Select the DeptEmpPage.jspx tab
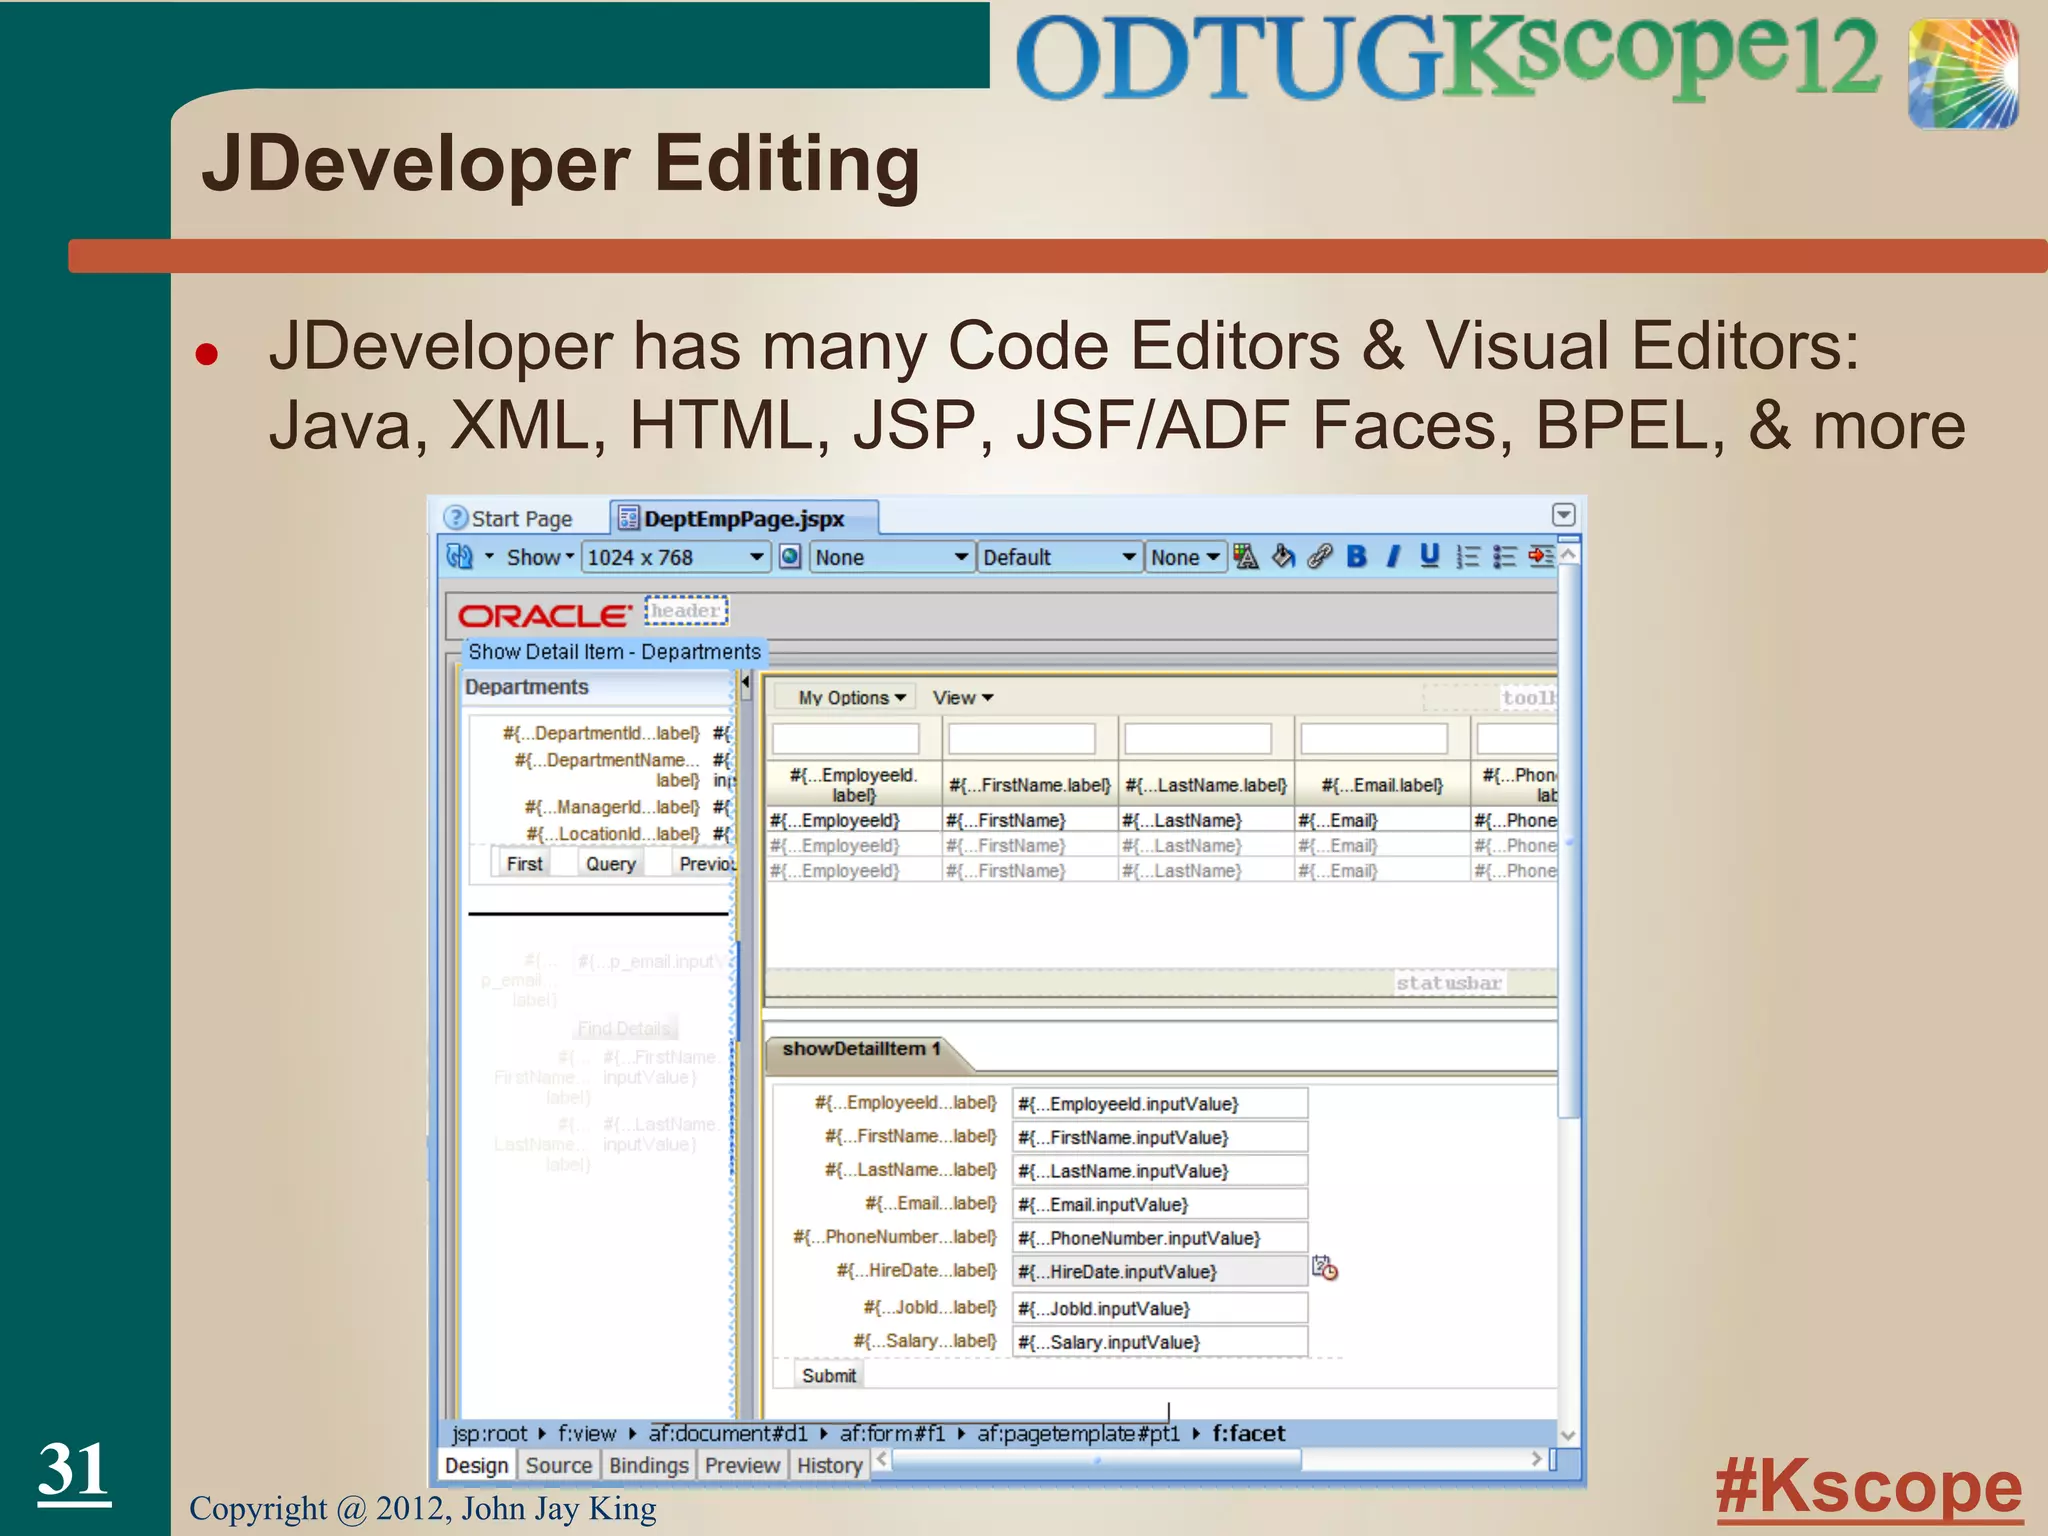This screenshot has width=2048, height=1536. (x=744, y=518)
